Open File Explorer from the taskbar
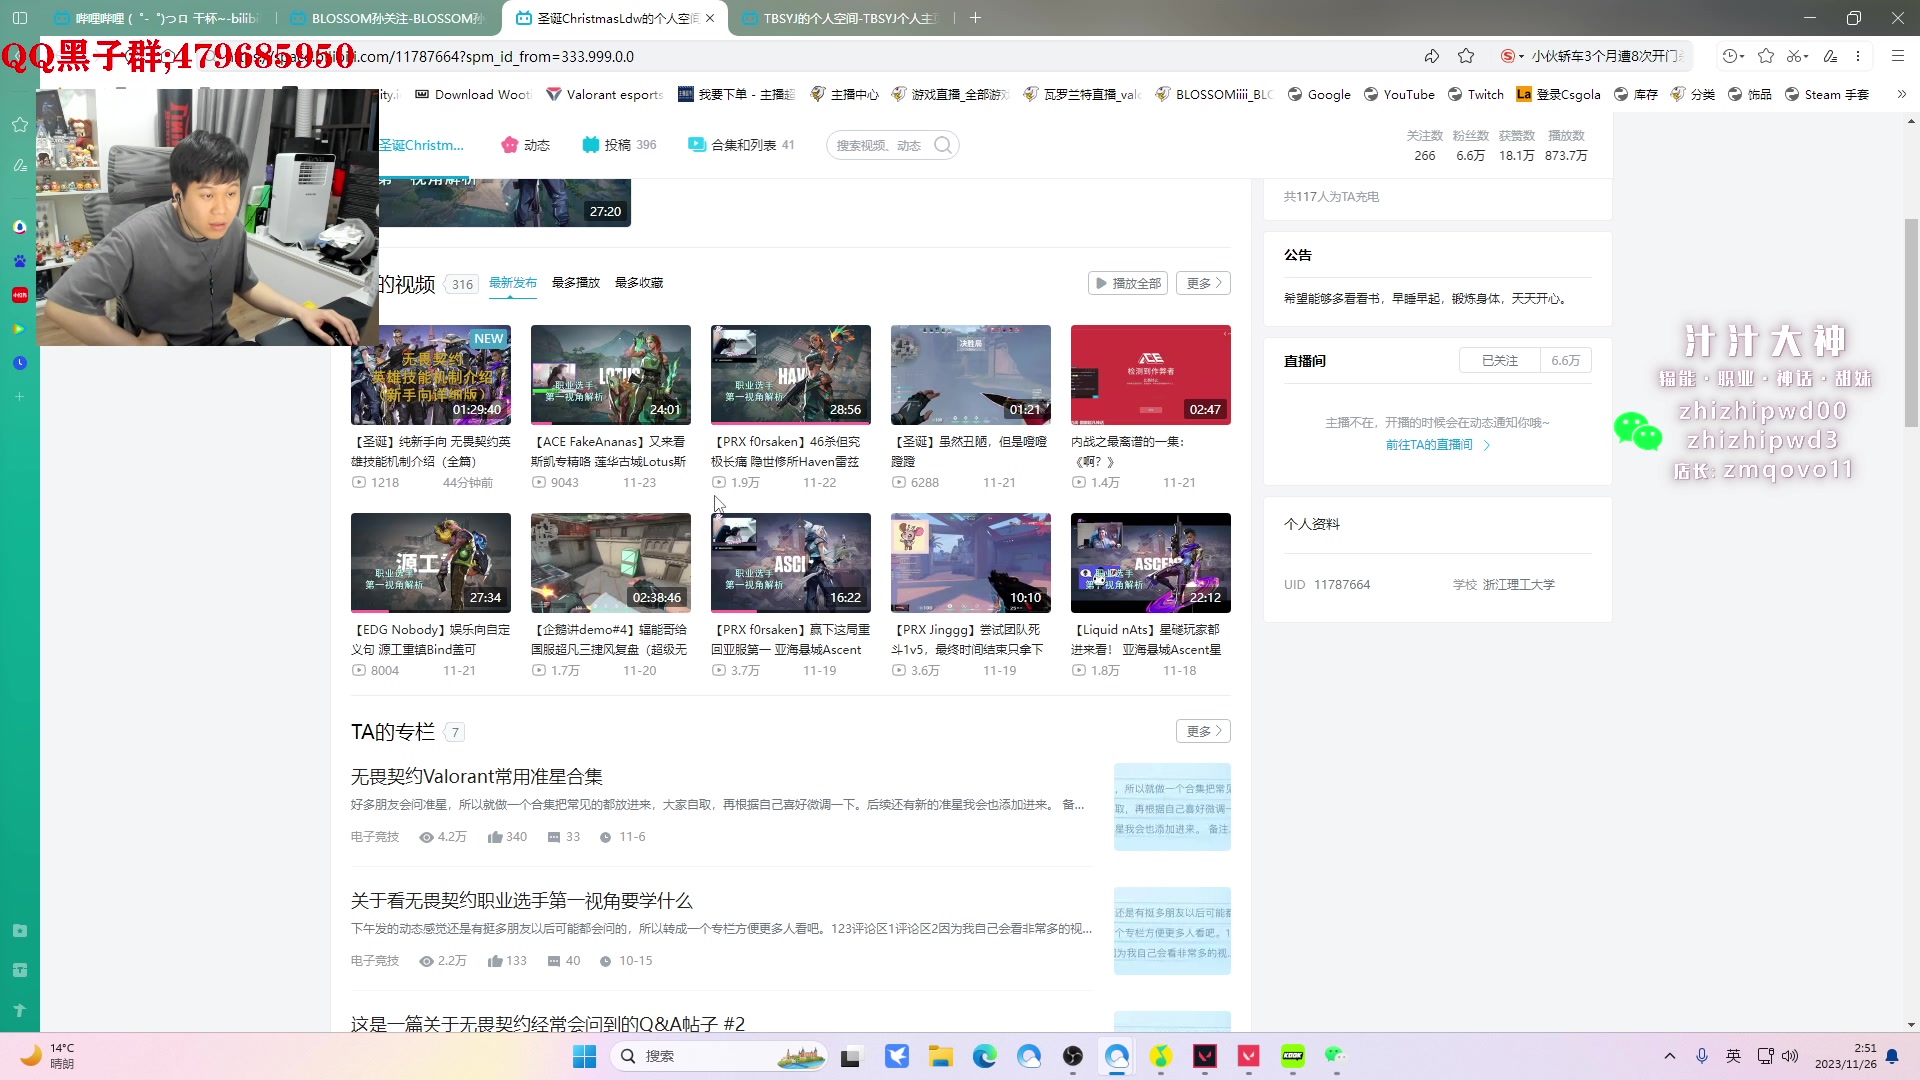This screenshot has height=1080, width=1920. coord(941,1056)
